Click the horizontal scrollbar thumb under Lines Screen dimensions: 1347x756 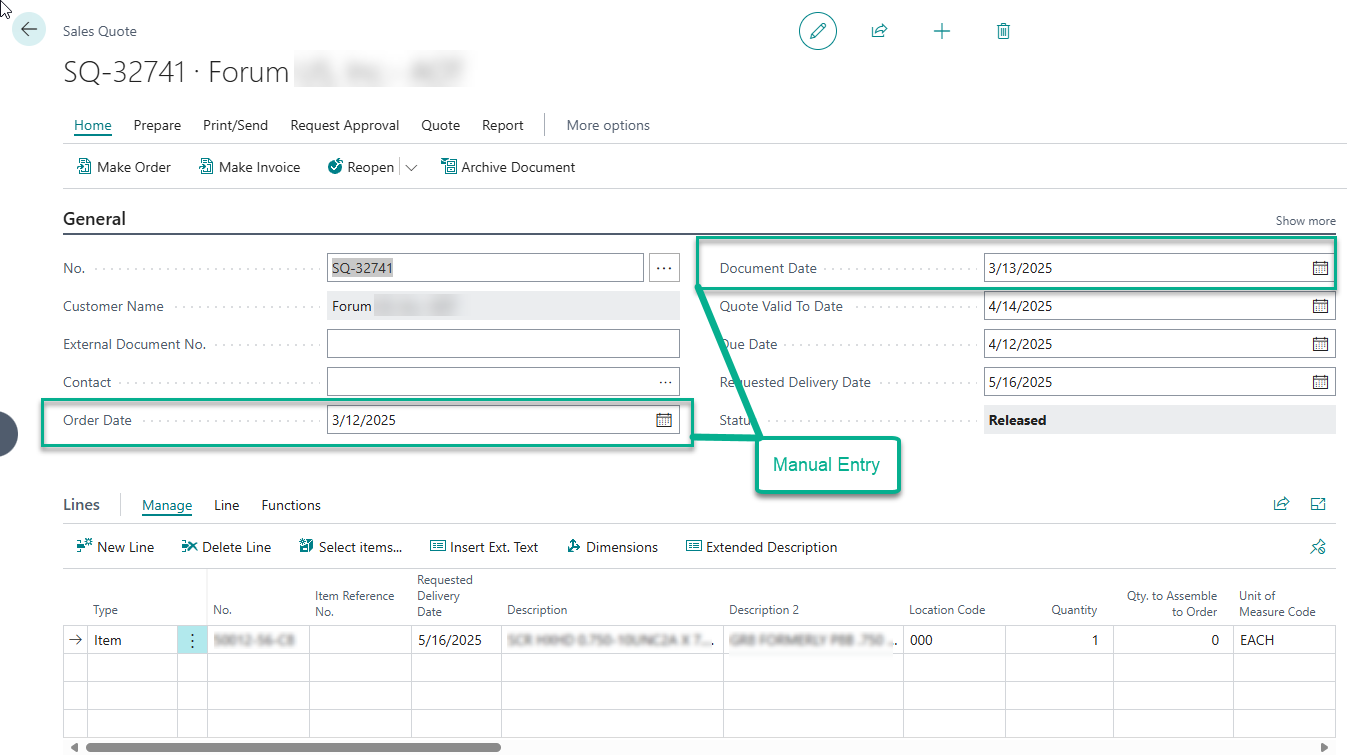pyautogui.click(x=293, y=747)
